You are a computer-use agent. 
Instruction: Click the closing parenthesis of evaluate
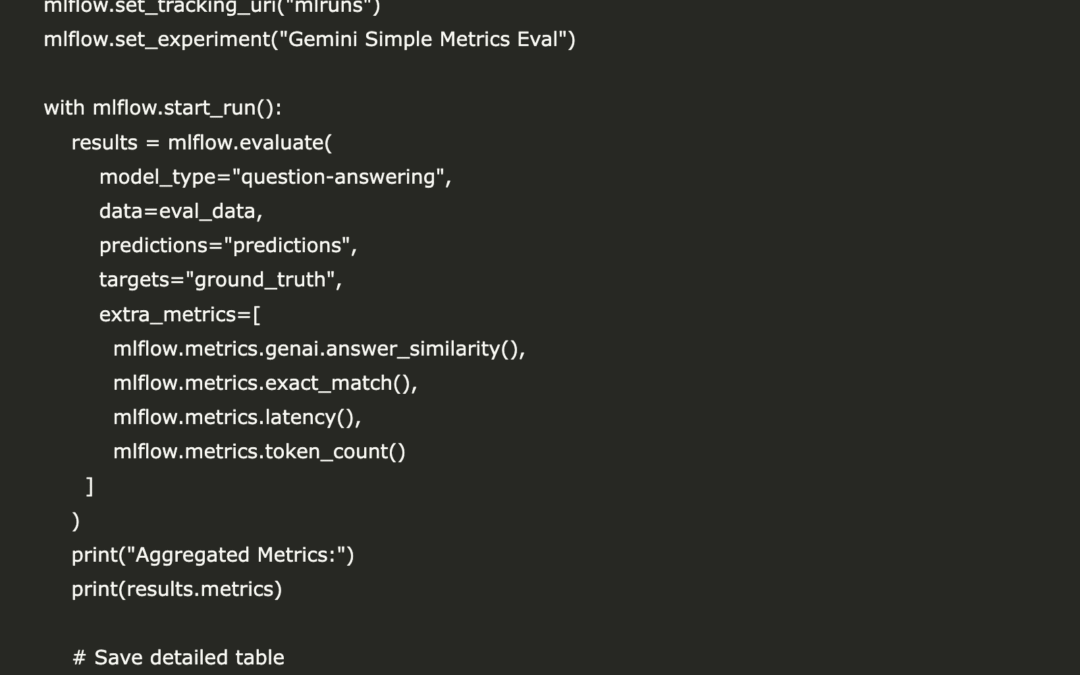pyautogui.click(x=76, y=521)
